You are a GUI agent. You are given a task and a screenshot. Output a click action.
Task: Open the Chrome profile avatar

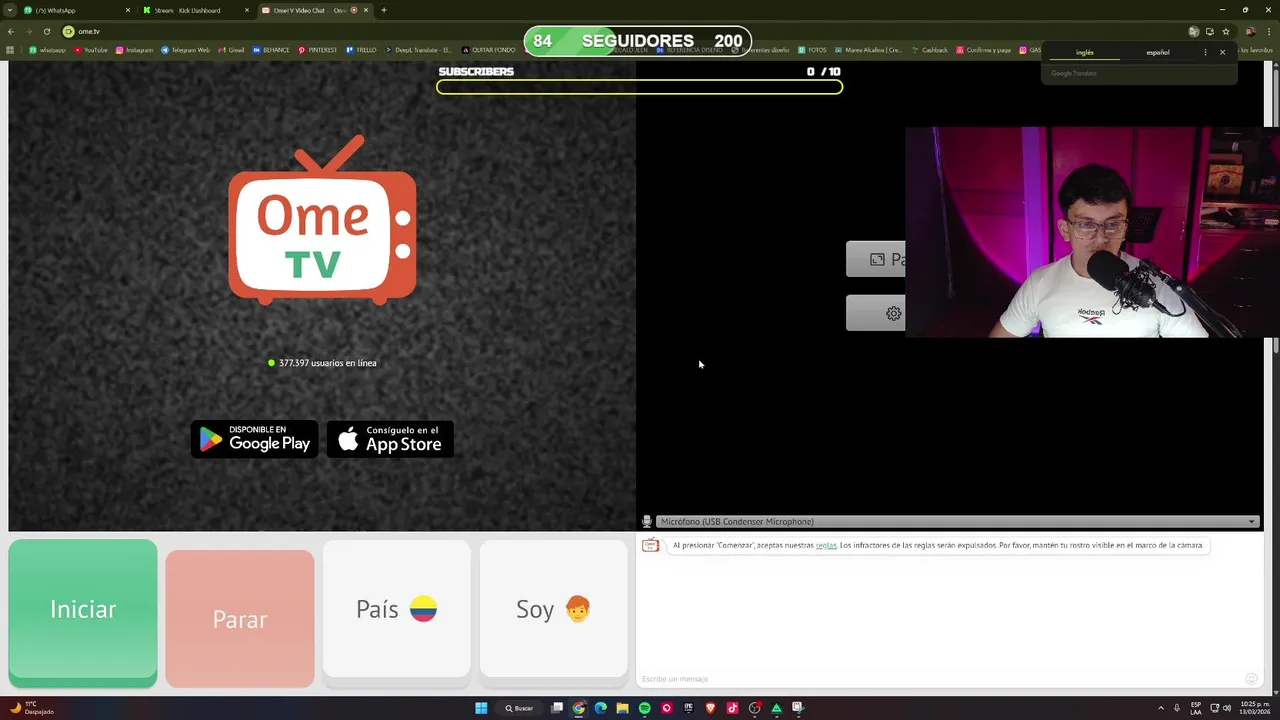1250,31
